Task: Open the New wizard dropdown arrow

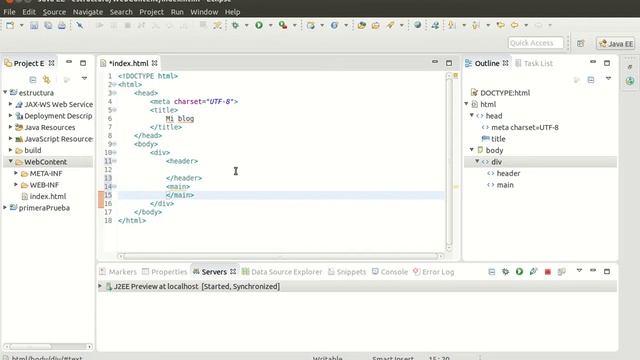Action: click(22, 25)
